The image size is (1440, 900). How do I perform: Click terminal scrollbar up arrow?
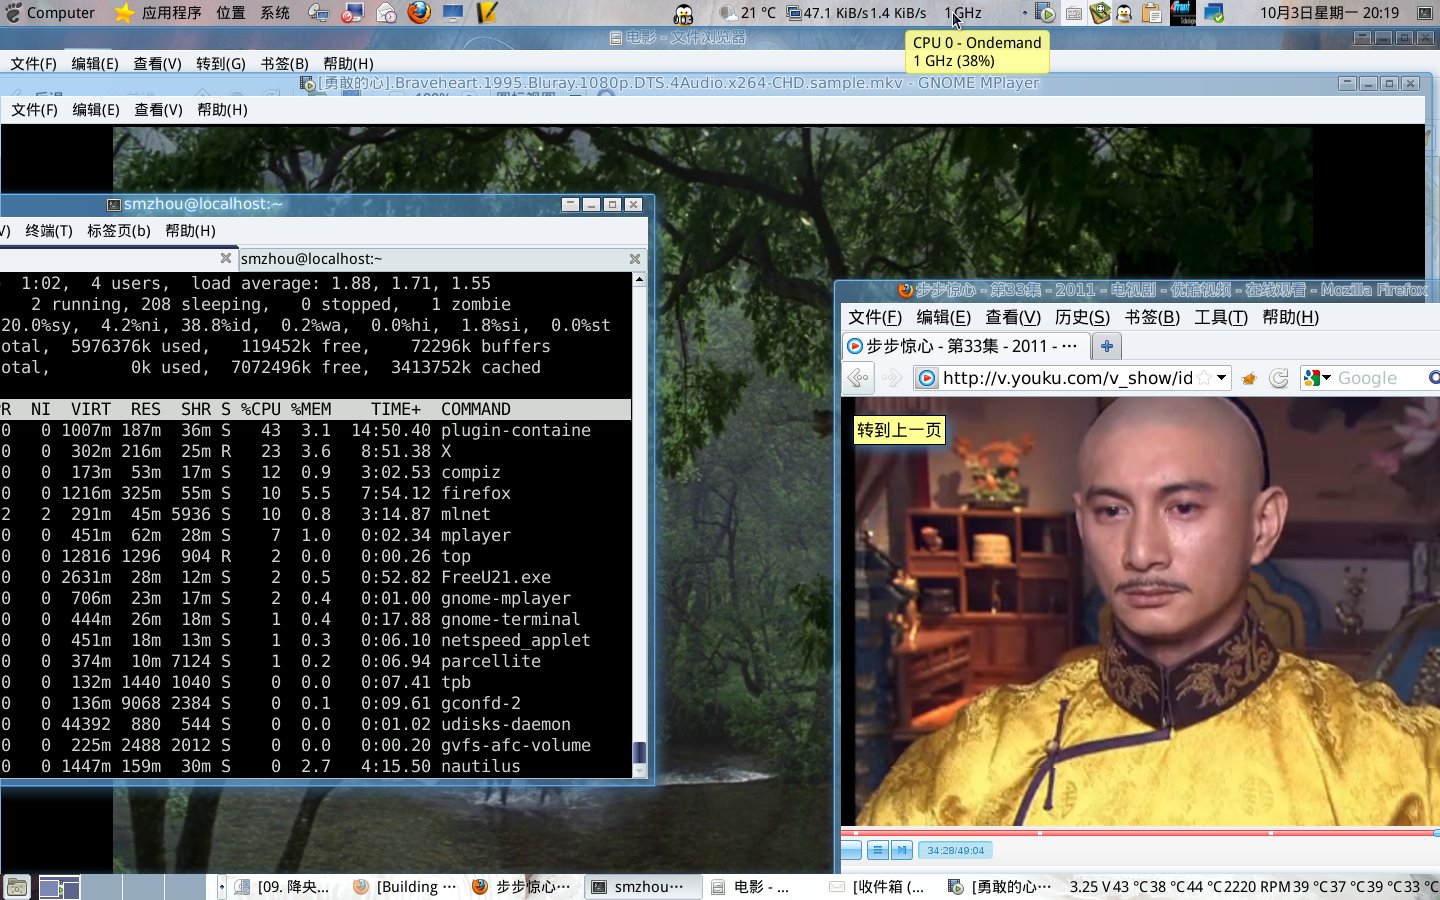[639, 279]
